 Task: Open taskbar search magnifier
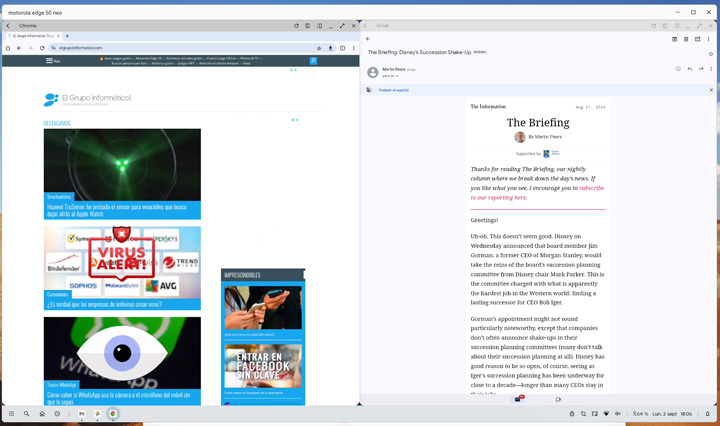point(27,414)
